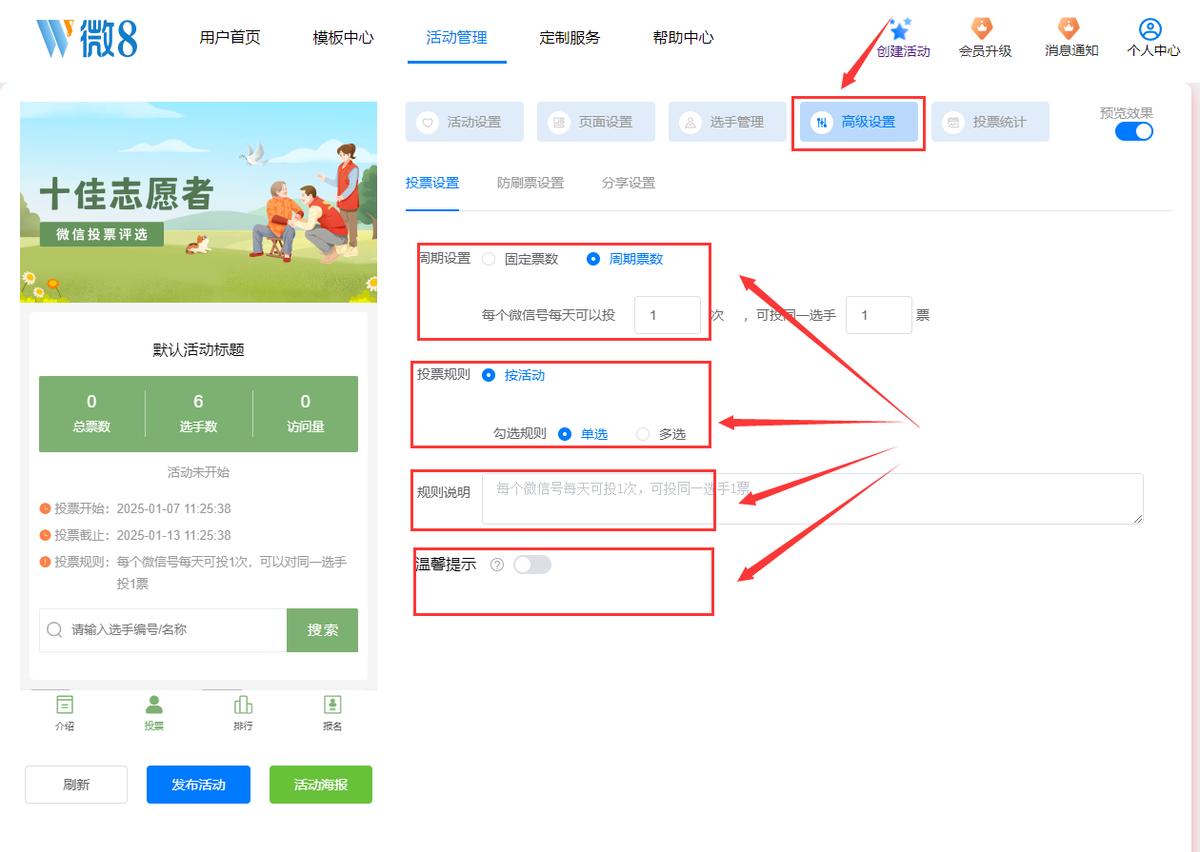Open 帮助中心 in top navigation
This screenshot has height=852, width=1200.
point(683,38)
